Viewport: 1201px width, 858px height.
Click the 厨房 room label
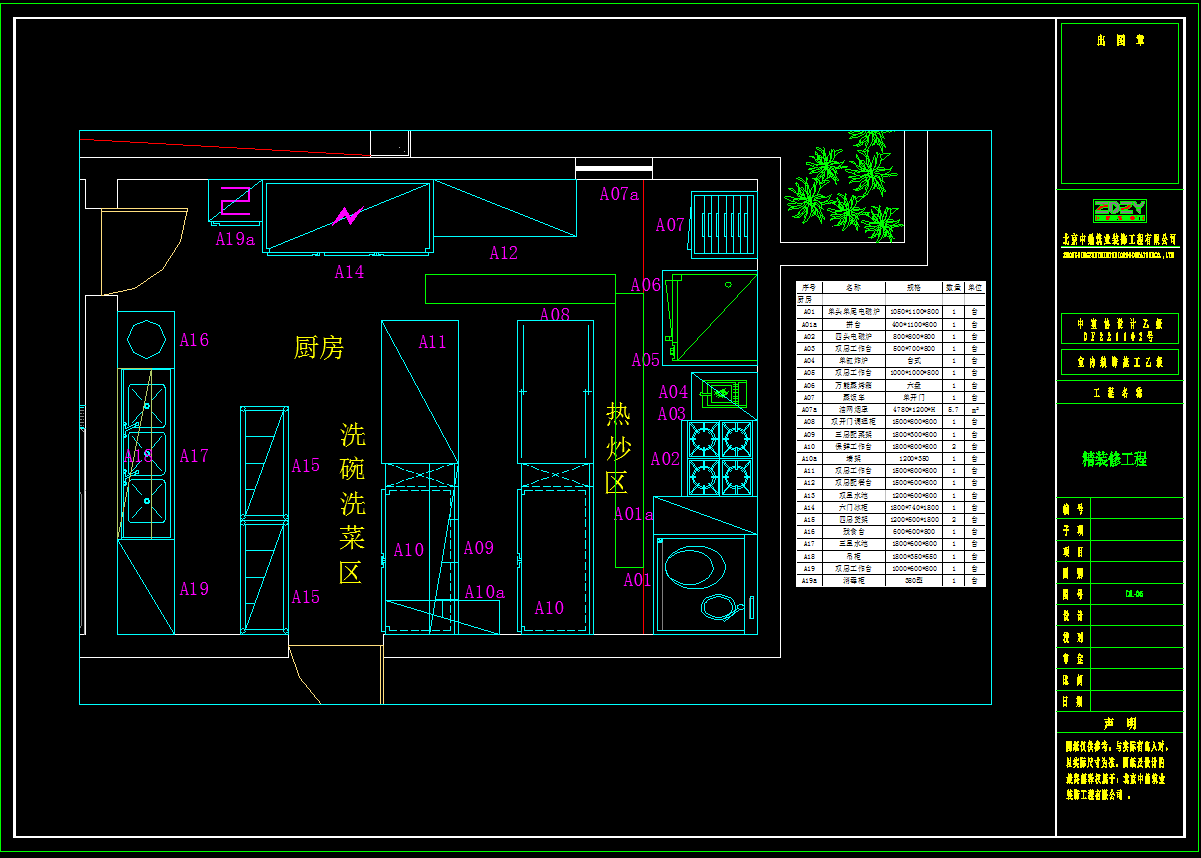click(x=319, y=348)
